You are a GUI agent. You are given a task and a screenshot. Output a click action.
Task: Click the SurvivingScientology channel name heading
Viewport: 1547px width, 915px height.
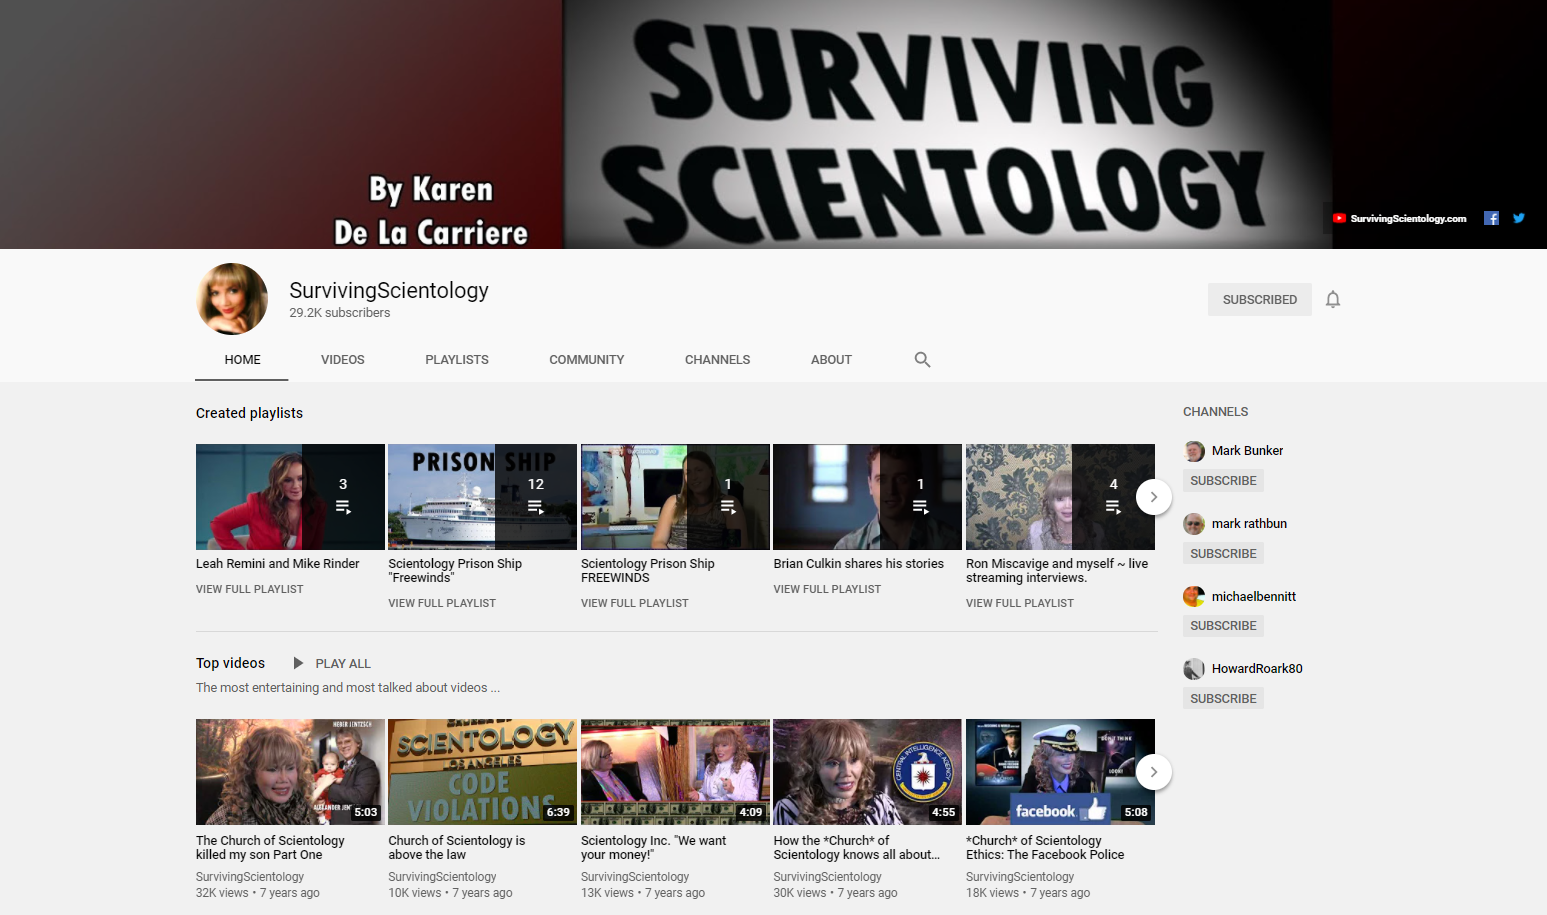pos(389,290)
